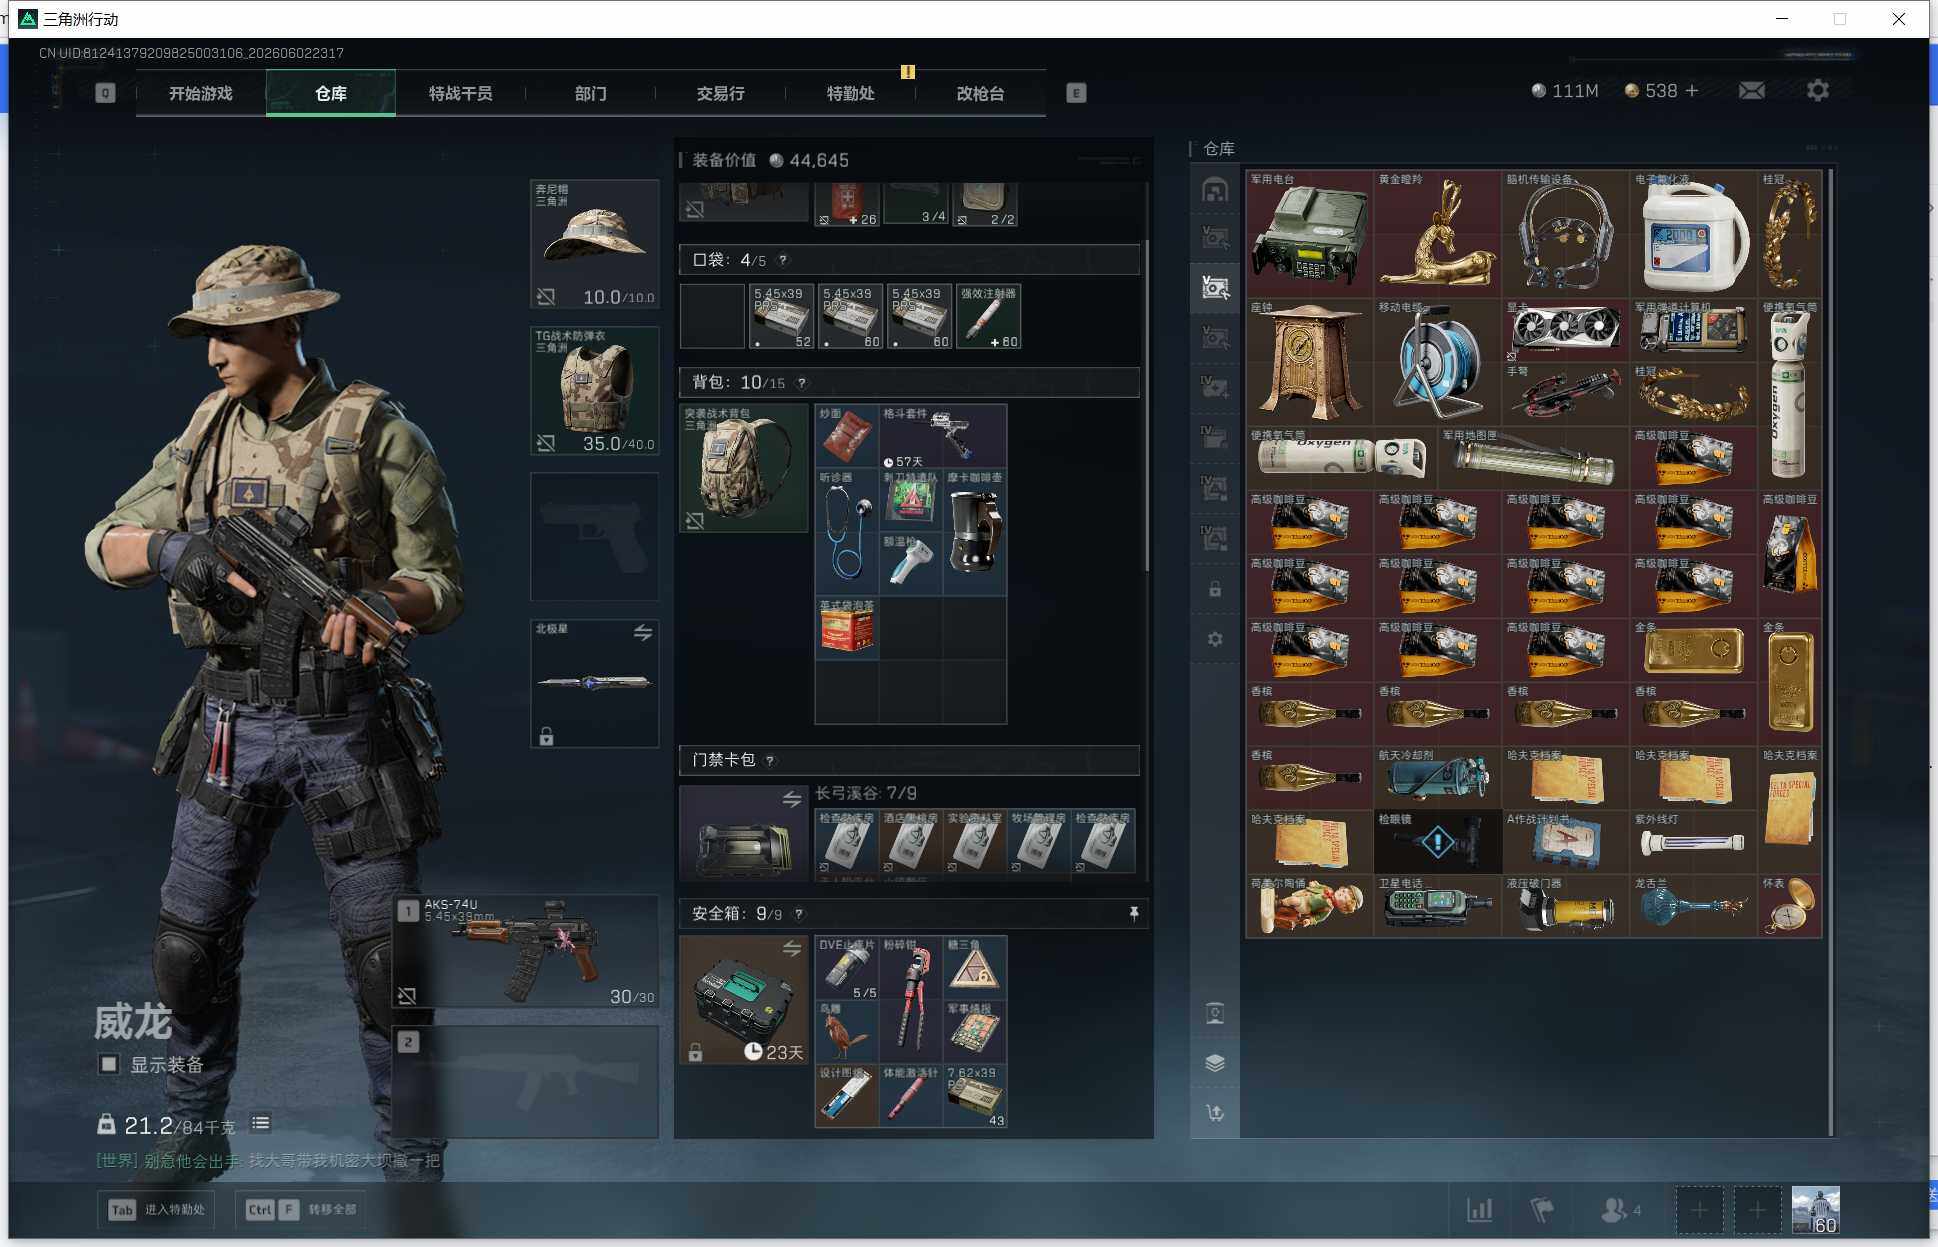Select the main warehouse icon atop stash sidebar
Image resolution: width=1938 pixels, height=1247 pixels.
click(x=1215, y=189)
